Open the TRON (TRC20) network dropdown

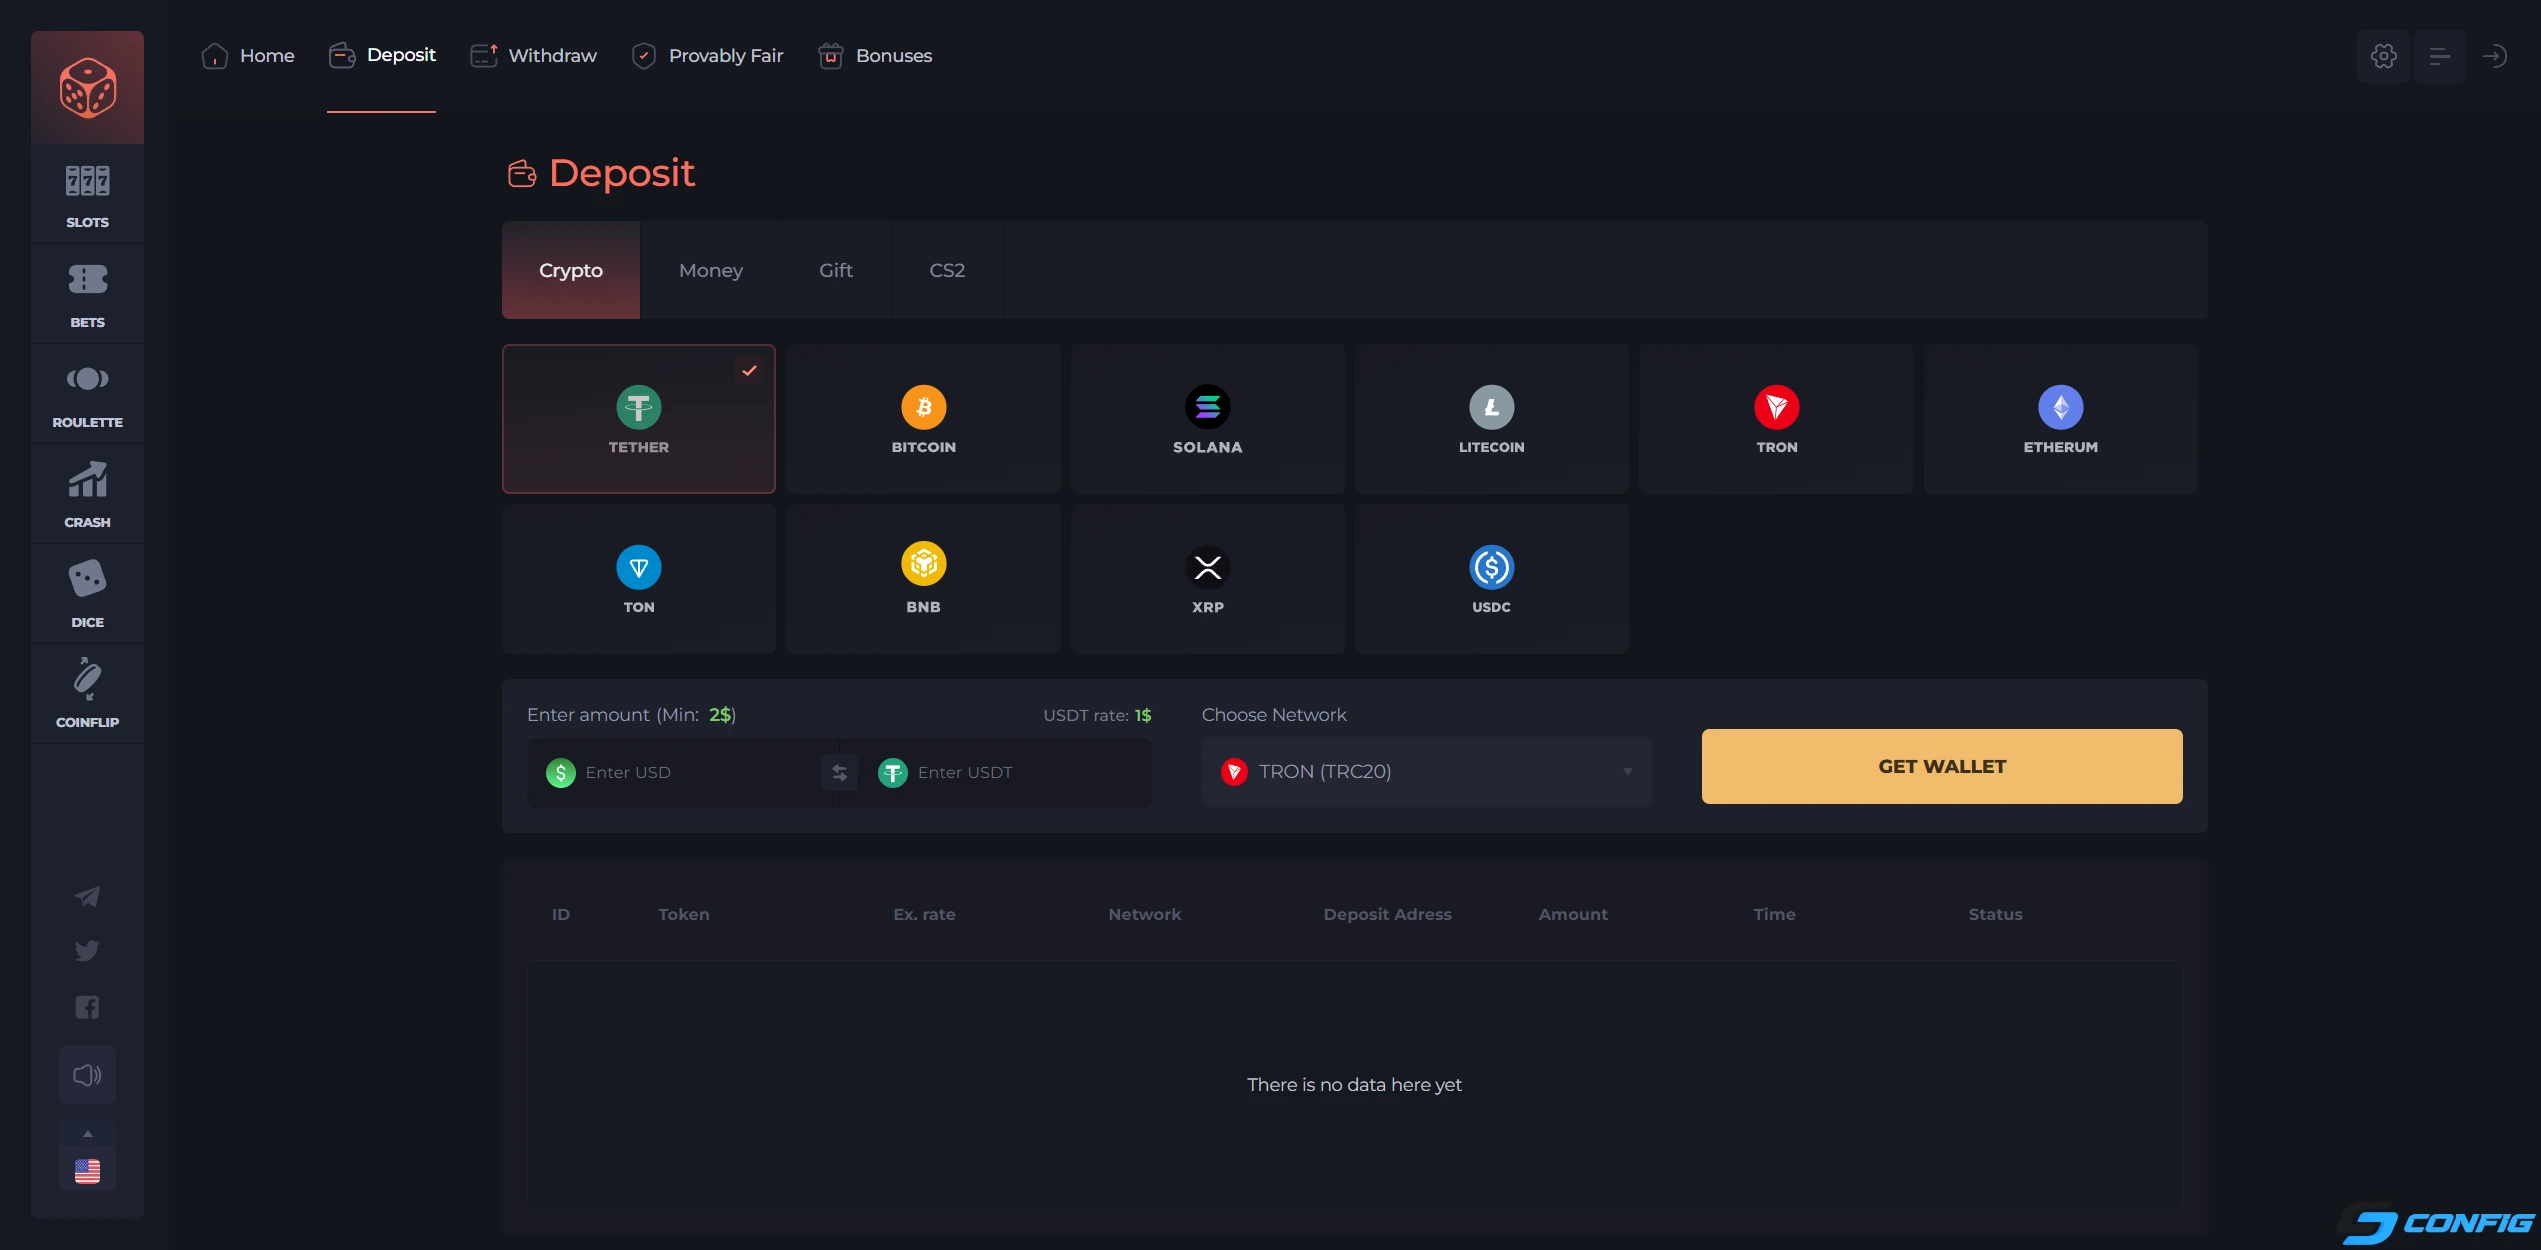1424,771
